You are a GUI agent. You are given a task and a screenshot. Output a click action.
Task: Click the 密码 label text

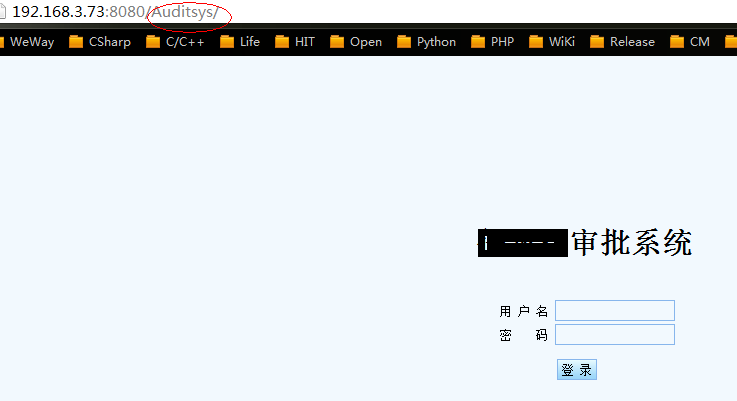(524, 335)
